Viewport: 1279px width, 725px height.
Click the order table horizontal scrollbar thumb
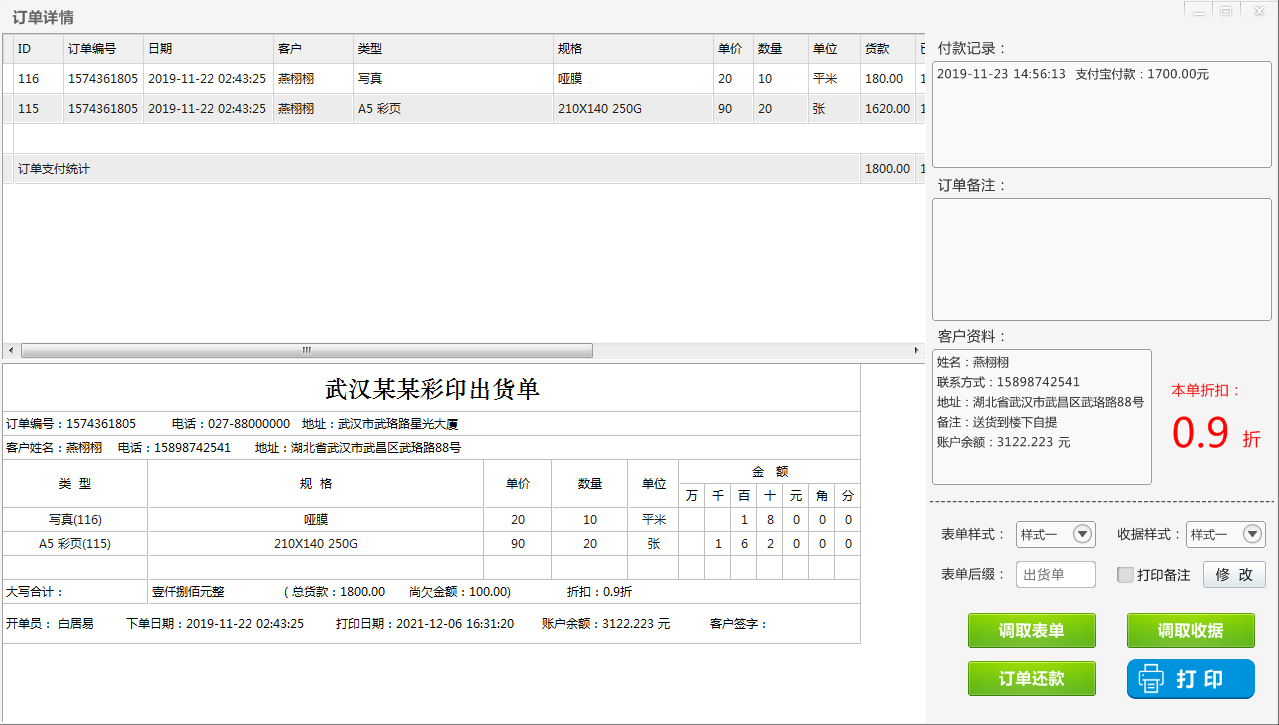point(306,351)
